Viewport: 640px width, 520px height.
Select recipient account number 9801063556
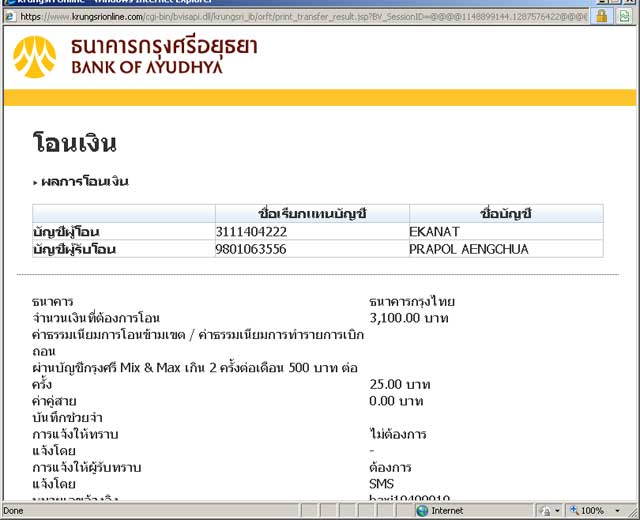tap(251, 249)
